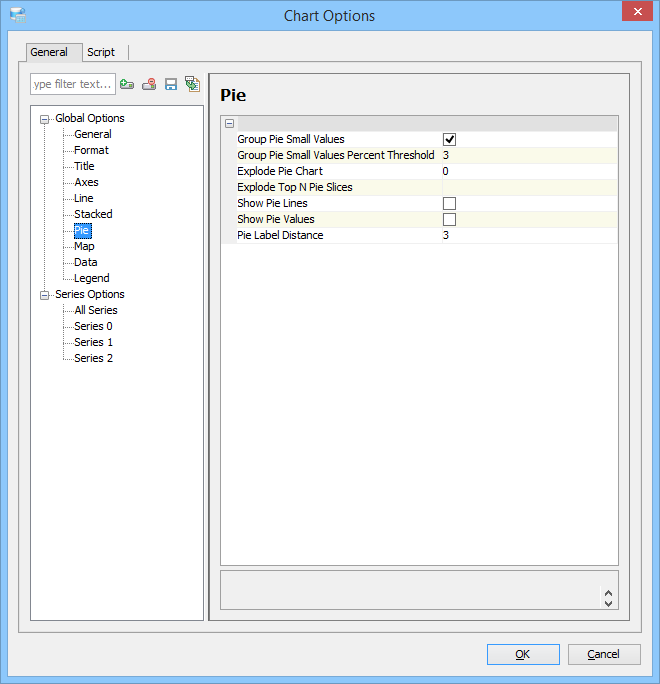Select Series 2 in the tree
Screen dimensions: 660x684
[x=93, y=358]
